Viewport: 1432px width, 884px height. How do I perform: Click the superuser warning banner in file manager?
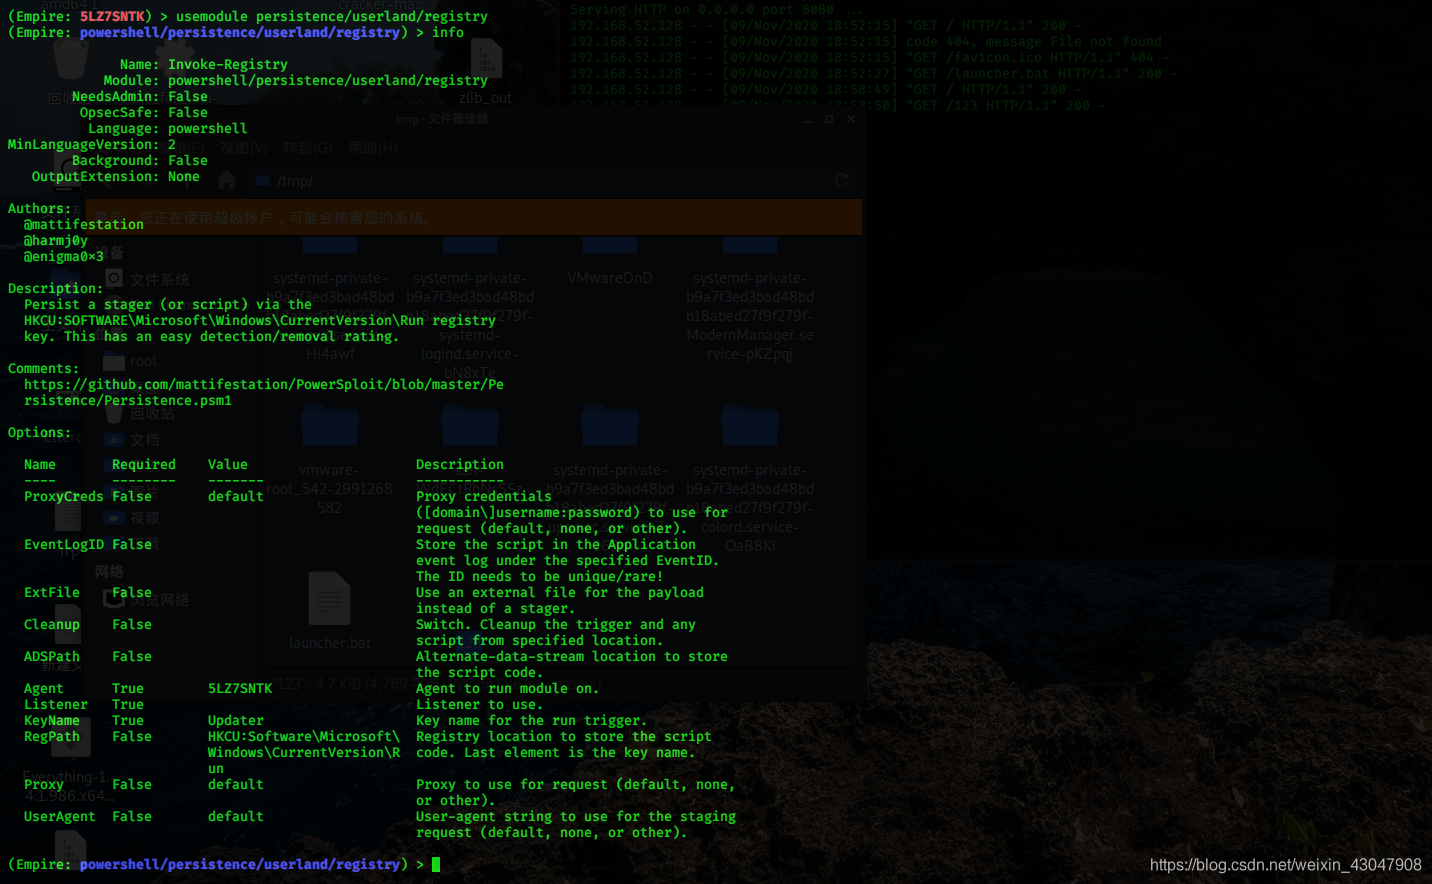coord(474,217)
